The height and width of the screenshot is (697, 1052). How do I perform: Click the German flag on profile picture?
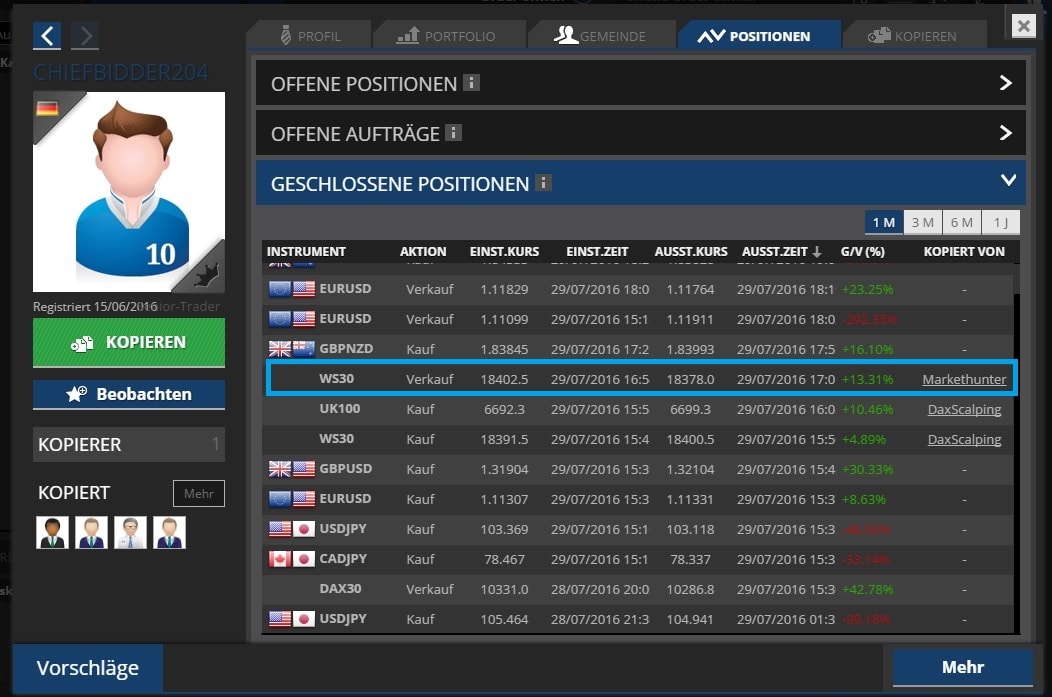(47, 108)
